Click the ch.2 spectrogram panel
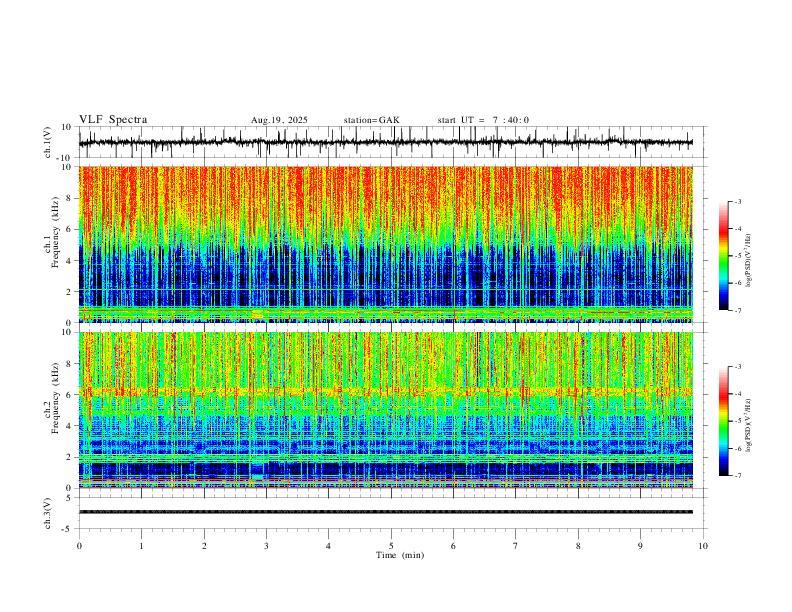The image size is (792, 612). 386,410
